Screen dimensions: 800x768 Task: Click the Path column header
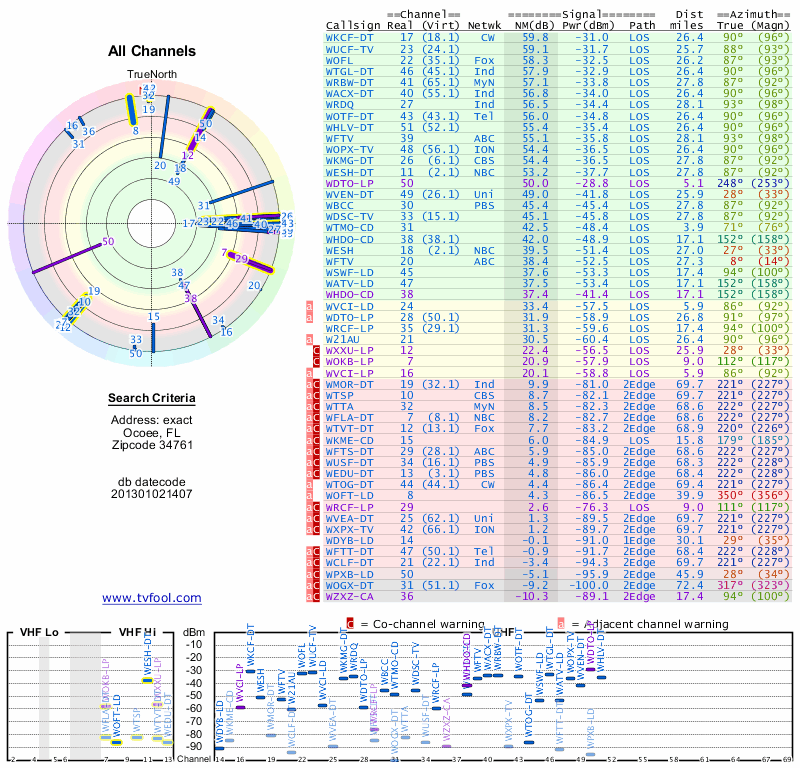click(642, 26)
